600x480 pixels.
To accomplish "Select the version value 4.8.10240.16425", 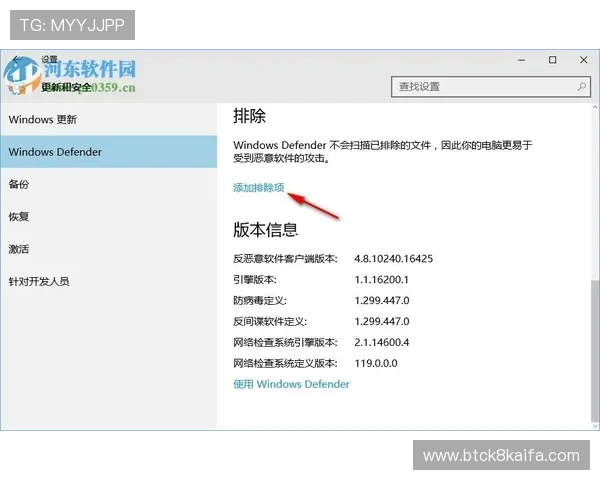I will point(393,259).
